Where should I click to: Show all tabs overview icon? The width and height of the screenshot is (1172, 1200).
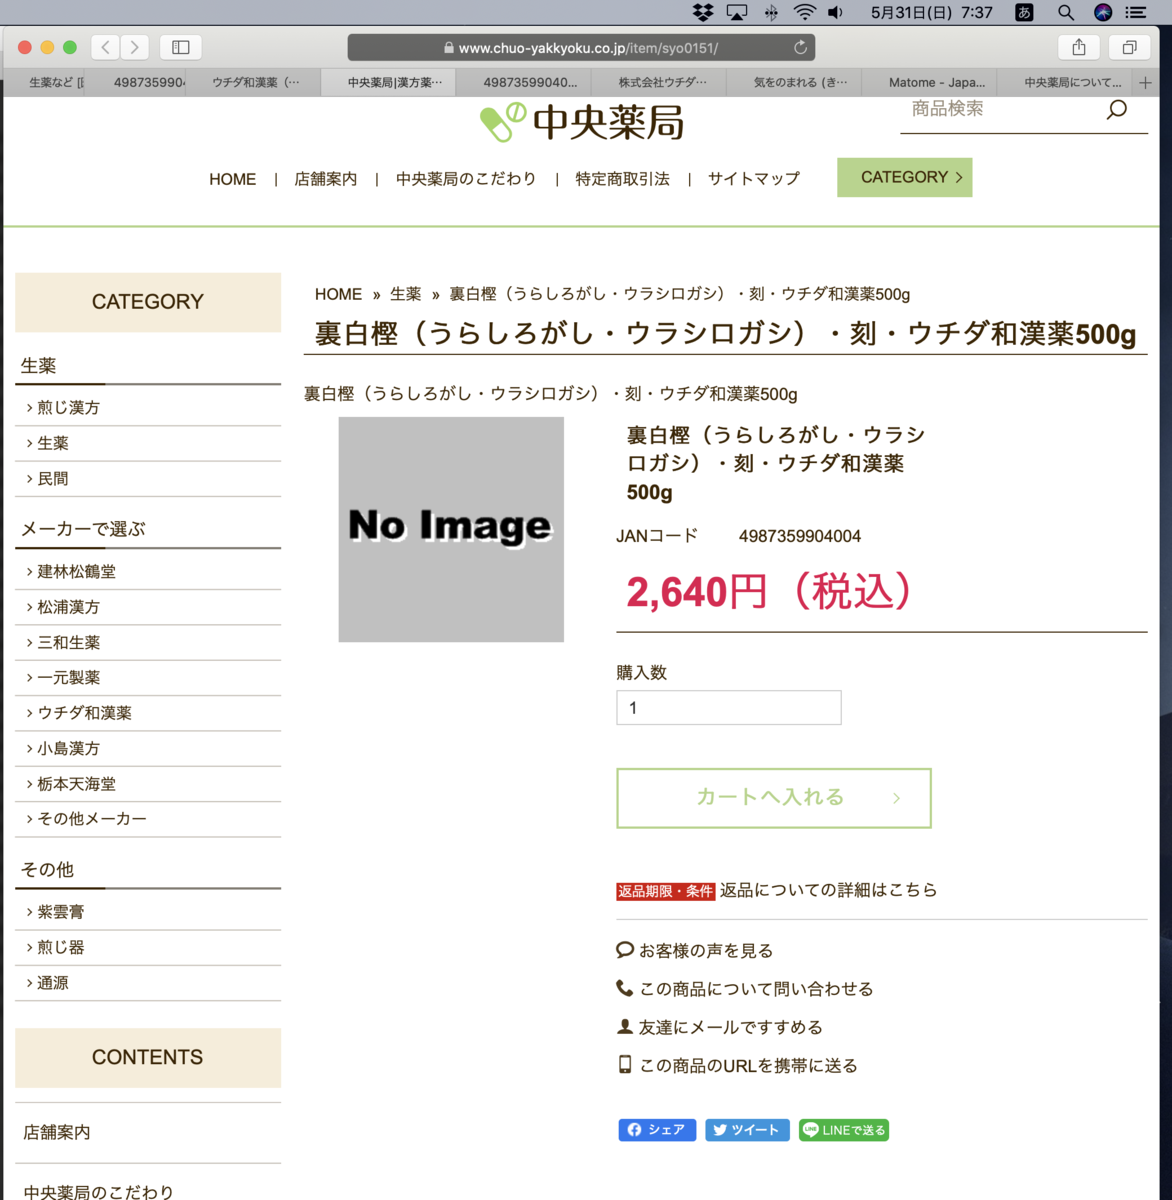(1130, 47)
